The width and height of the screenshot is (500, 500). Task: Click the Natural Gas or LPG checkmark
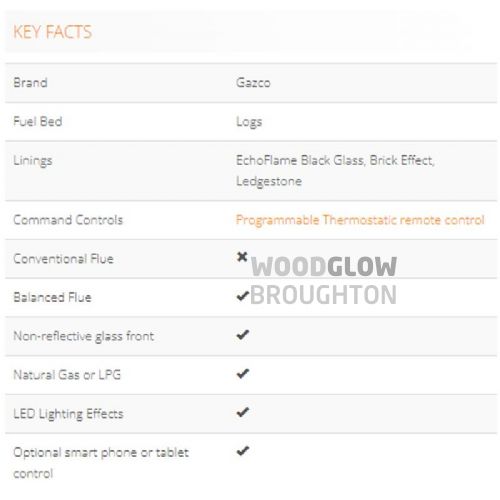[243, 373]
